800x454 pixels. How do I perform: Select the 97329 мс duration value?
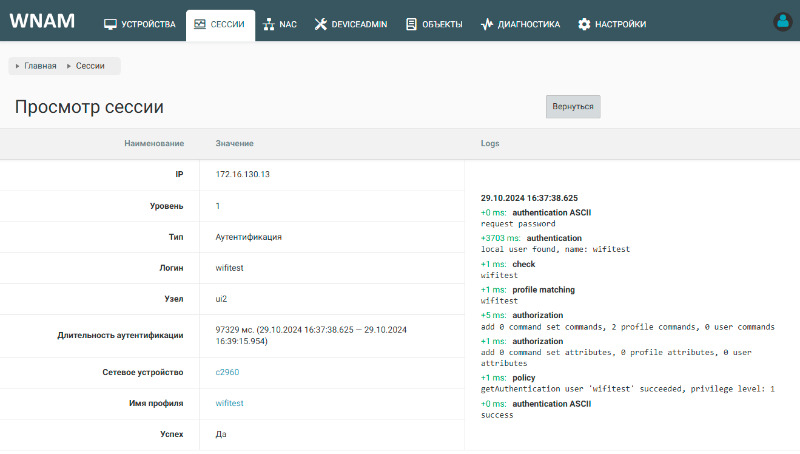(311, 335)
